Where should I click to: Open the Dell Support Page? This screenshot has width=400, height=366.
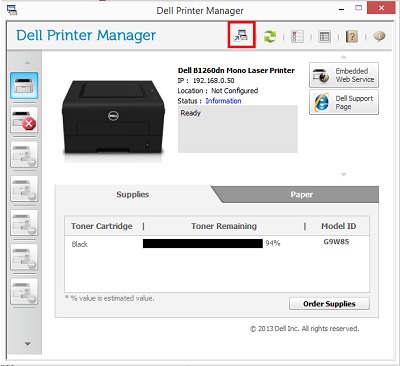344,102
